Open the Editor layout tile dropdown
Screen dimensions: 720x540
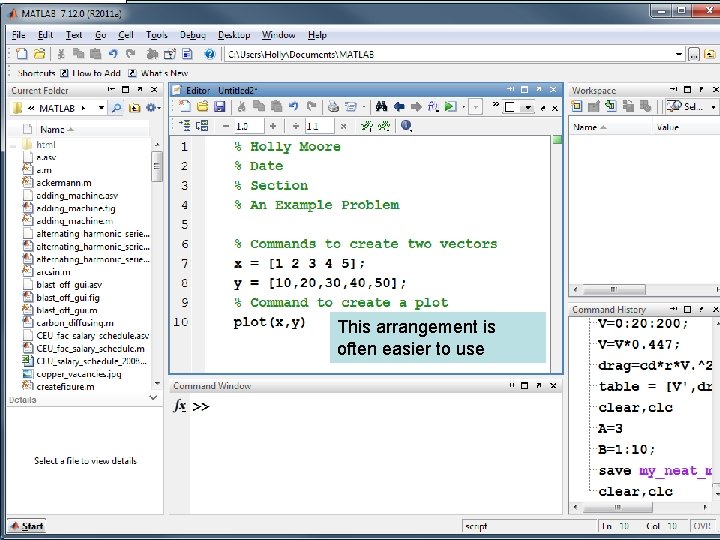click(x=528, y=107)
